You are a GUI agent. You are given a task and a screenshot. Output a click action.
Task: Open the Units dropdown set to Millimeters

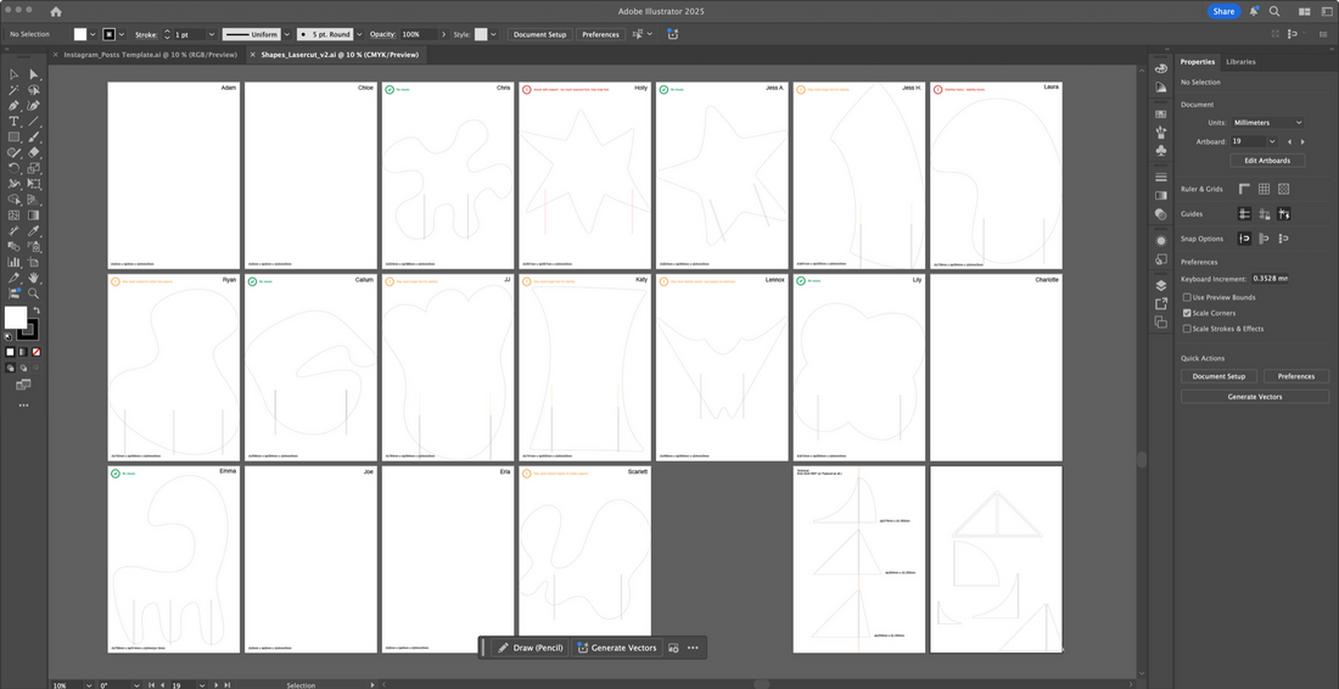1267,122
